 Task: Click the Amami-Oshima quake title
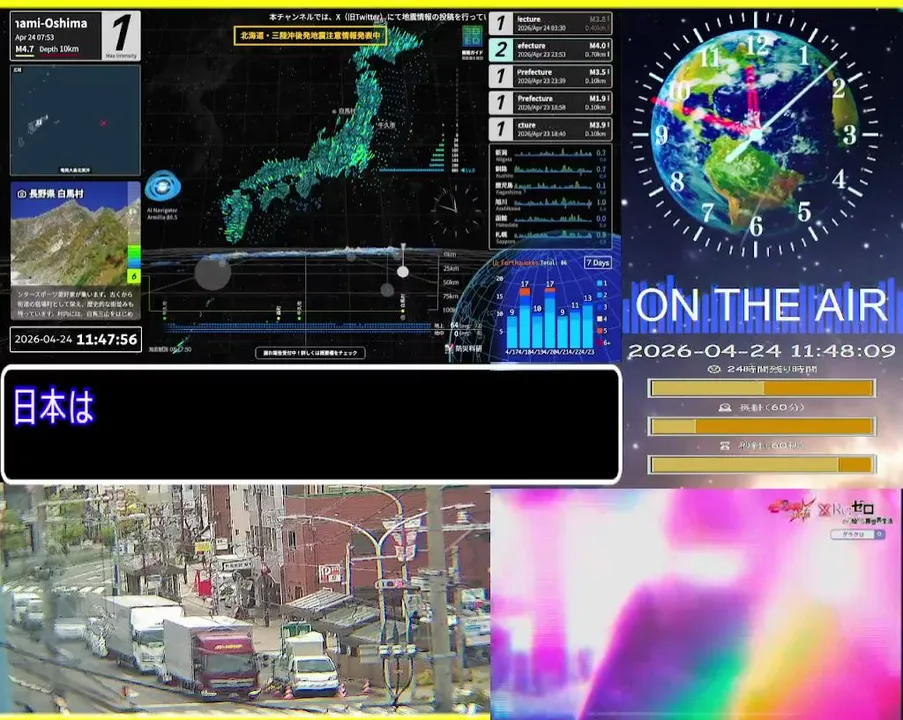pos(51,24)
